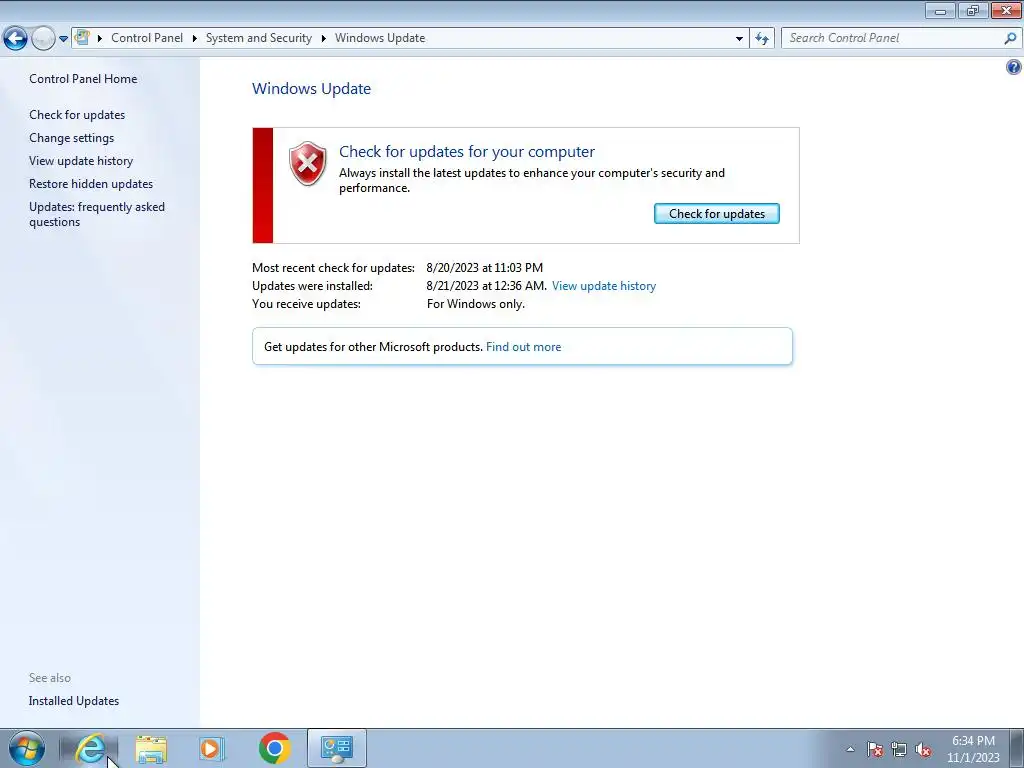The image size is (1024, 768).
Task: Expand arrow after Control Panel breadcrumb
Action: (195, 38)
